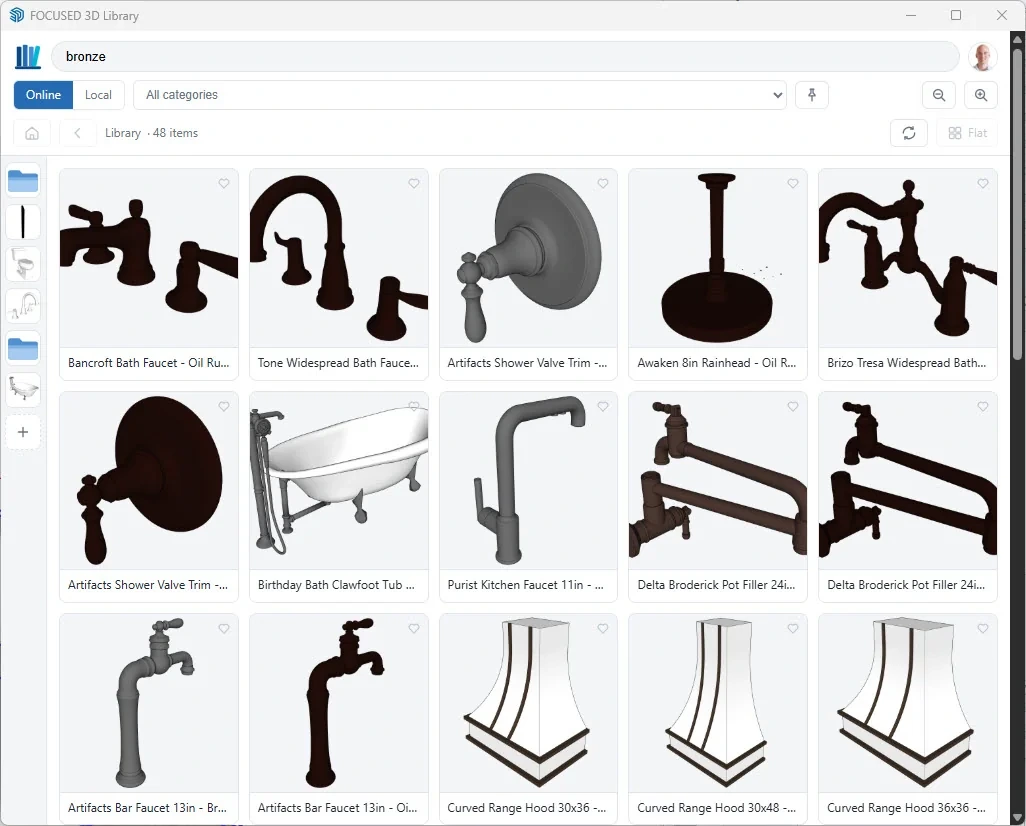Screen dimensions: 1026x826
Task: Favorite the Curved Range Hood 30x36
Action: [603, 628]
